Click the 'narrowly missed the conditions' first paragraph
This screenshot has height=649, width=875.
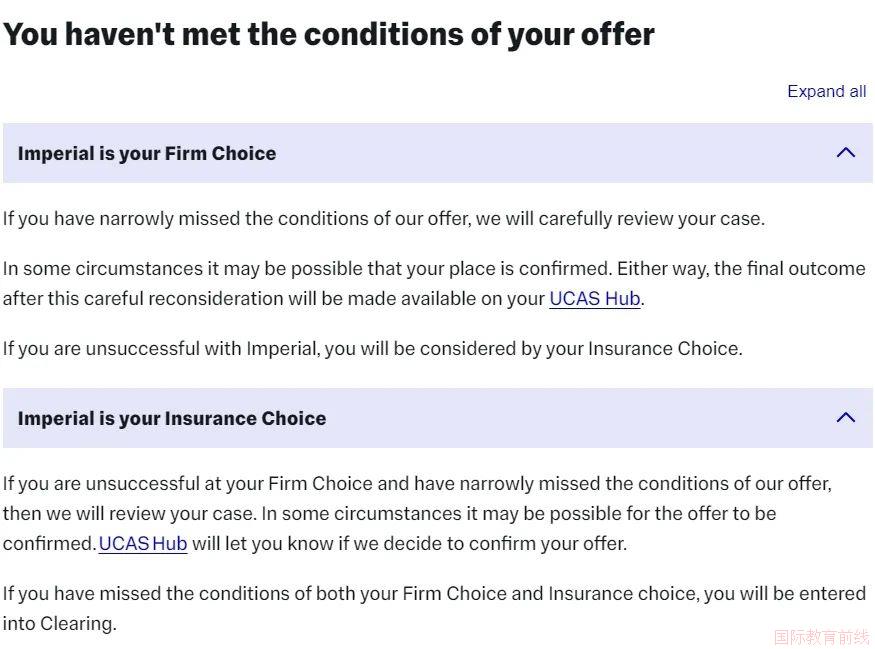click(x=384, y=219)
